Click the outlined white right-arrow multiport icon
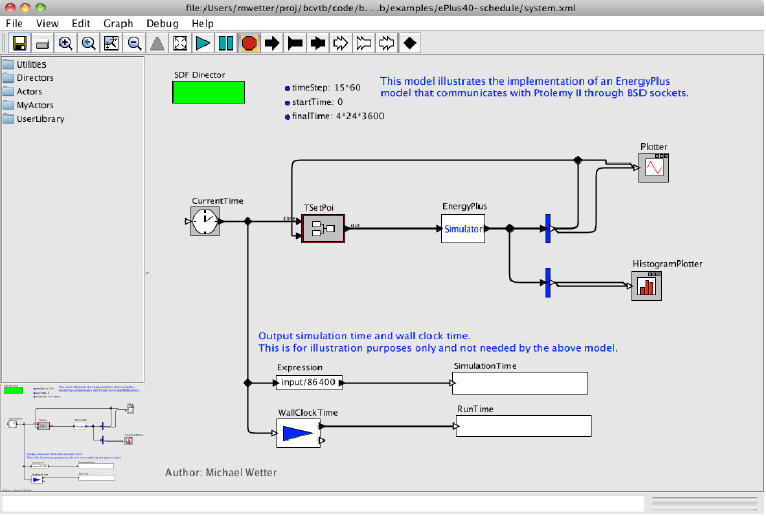The image size is (766, 516). click(340, 43)
